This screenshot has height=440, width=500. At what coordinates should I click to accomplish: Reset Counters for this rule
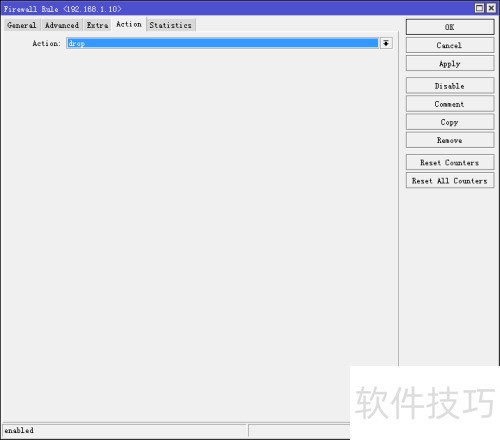click(x=450, y=163)
